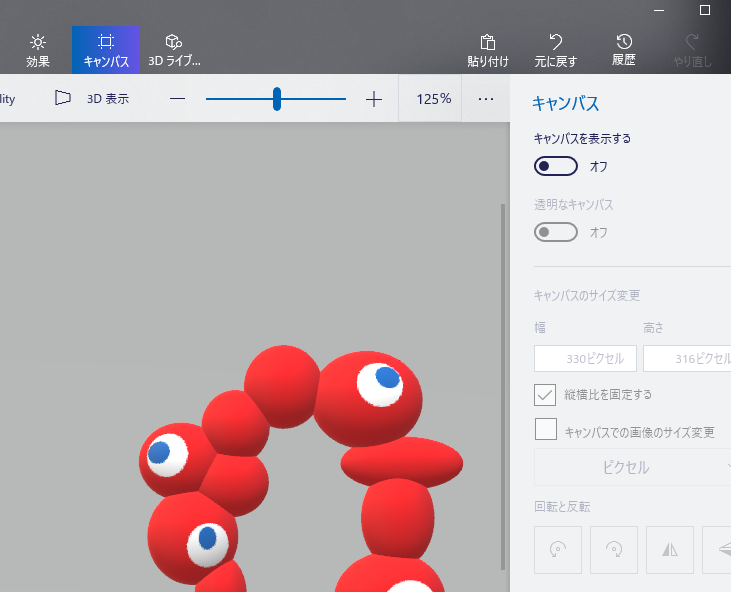Click the large red ball with top-right eye
731x592 pixels.
(368, 399)
